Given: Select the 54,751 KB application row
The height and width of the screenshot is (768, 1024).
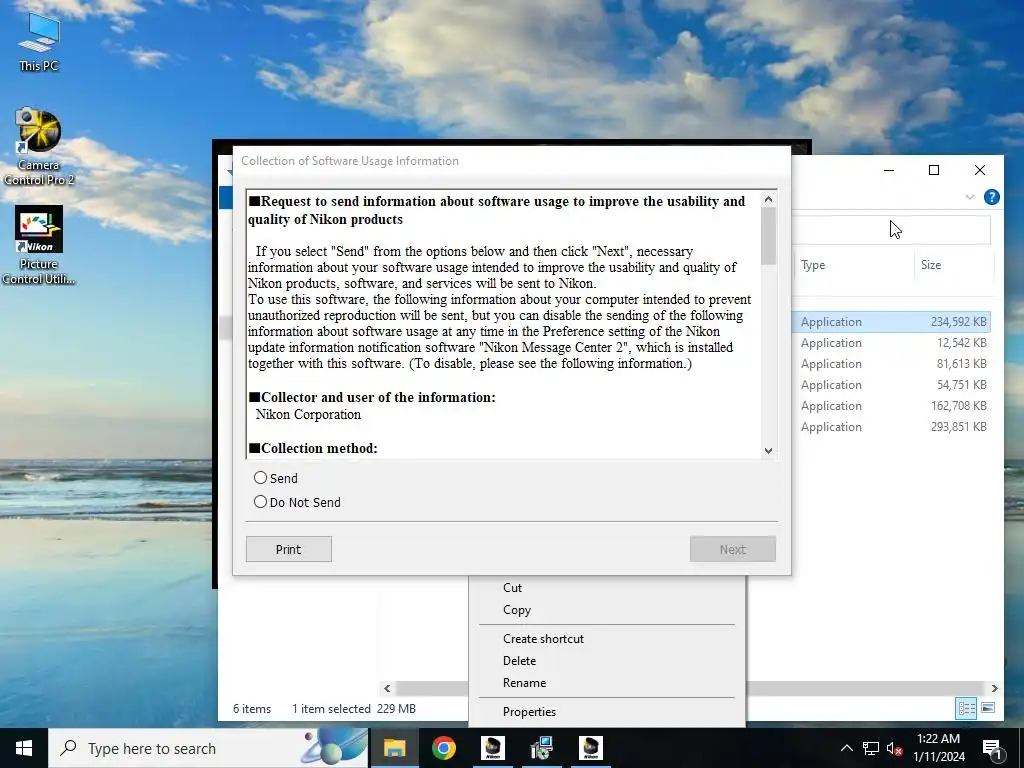Looking at the screenshot, I should coord(892,385).
